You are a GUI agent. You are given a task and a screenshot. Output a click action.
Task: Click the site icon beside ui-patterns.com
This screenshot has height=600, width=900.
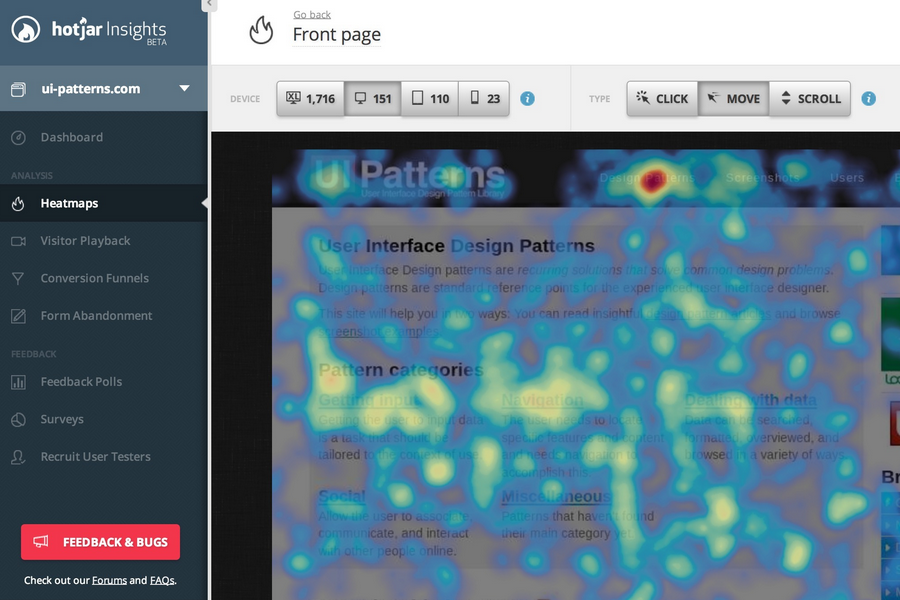tap(18, 89)
